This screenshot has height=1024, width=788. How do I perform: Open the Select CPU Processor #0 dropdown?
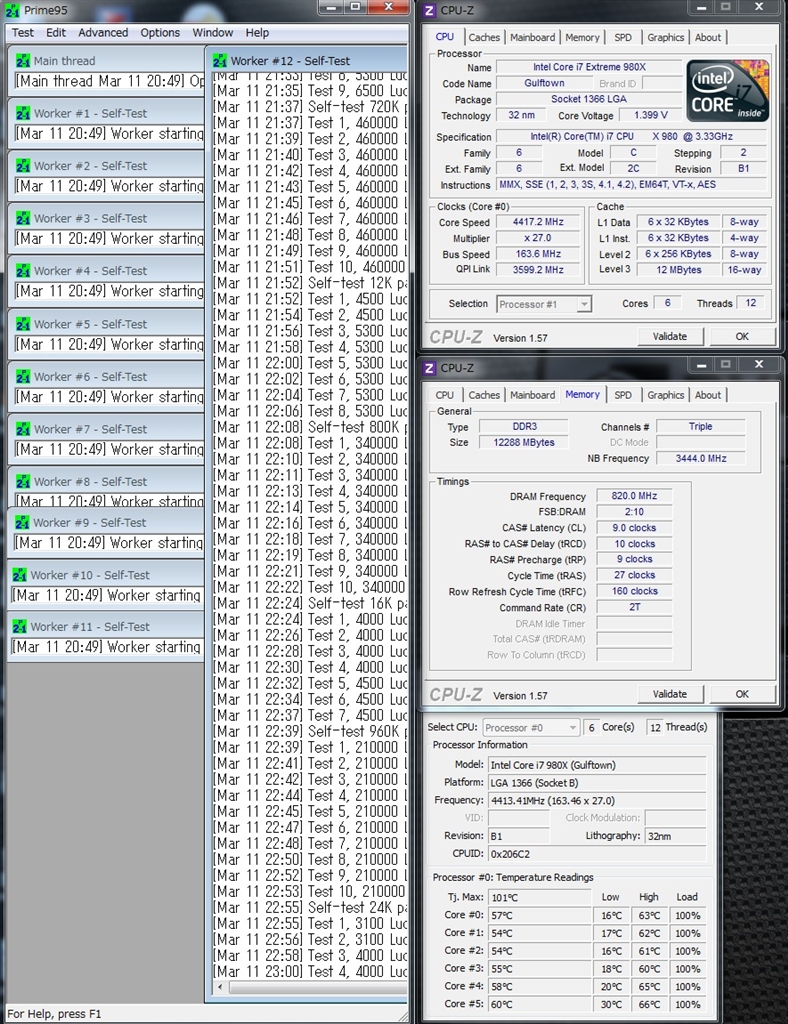pos(531,728)
